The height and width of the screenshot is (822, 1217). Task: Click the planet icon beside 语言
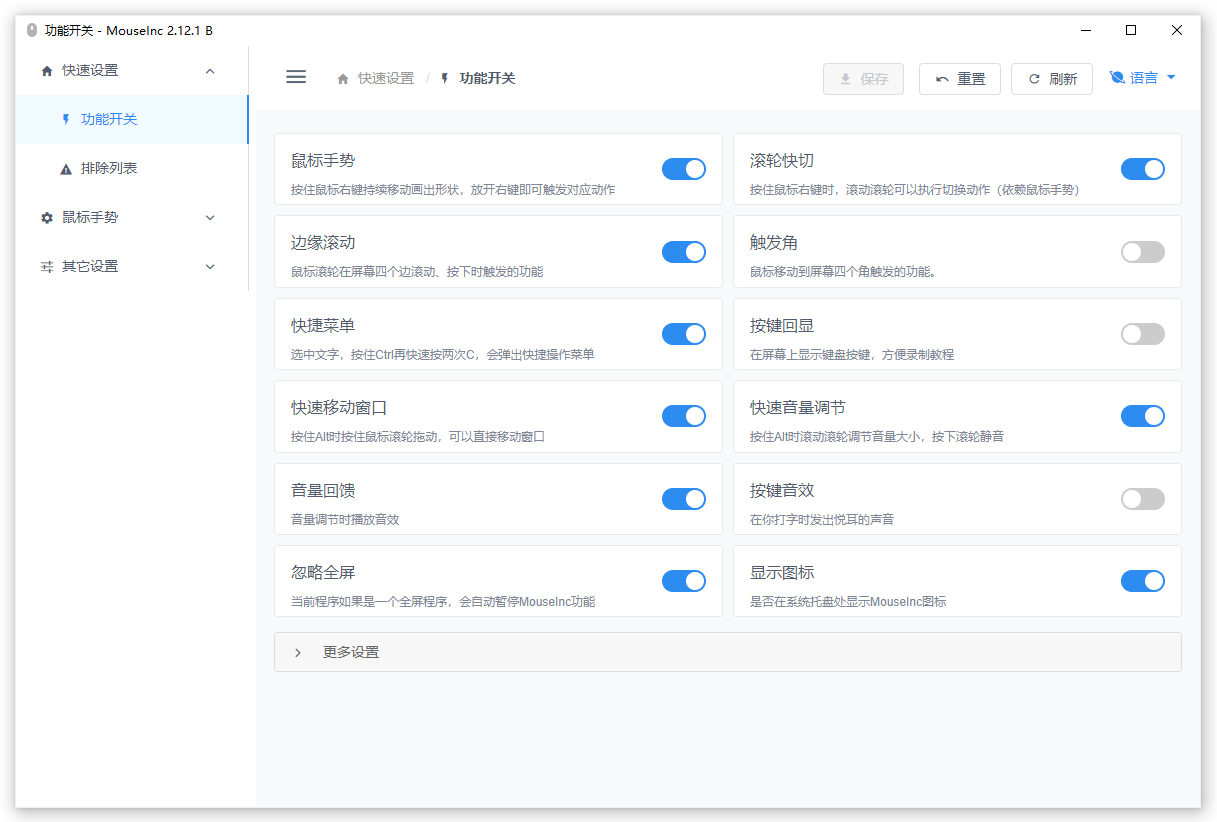pos(1117,78)
